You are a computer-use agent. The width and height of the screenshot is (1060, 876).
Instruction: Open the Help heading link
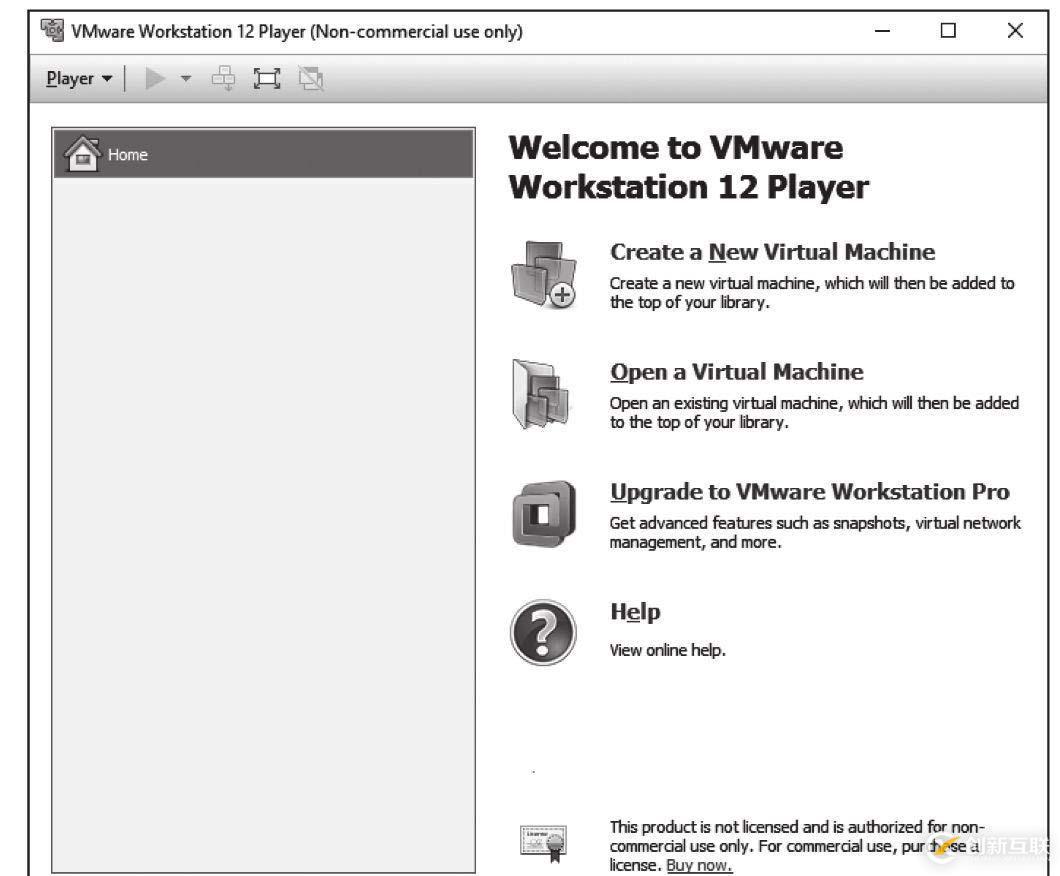(x=635, y=612)
